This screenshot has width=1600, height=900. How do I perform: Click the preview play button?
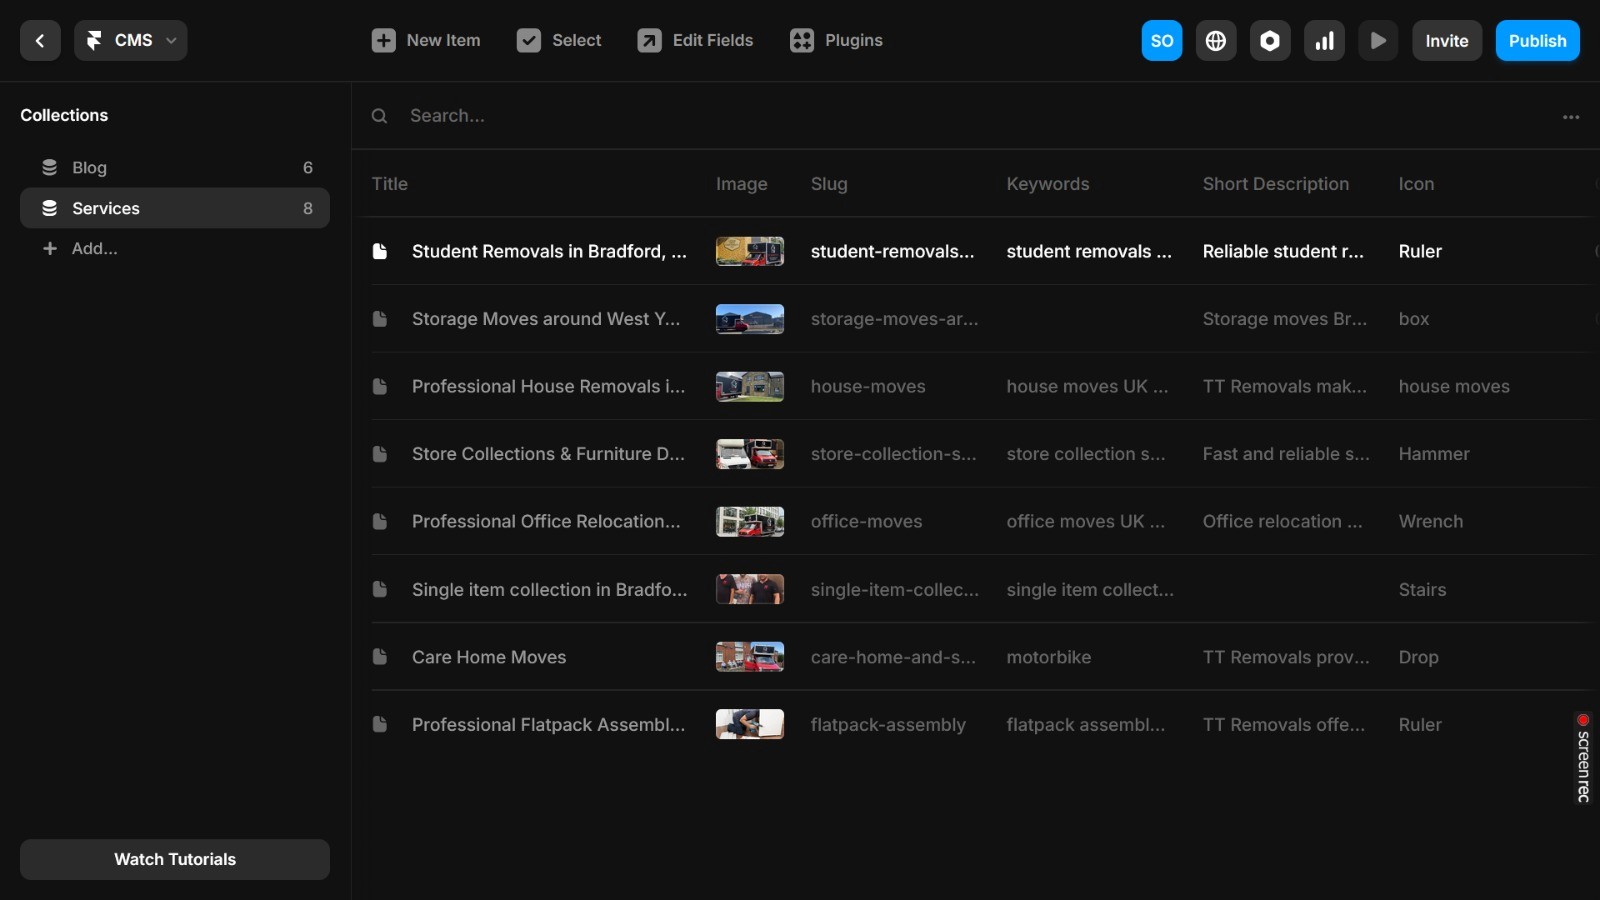(x=1378, y=41)
